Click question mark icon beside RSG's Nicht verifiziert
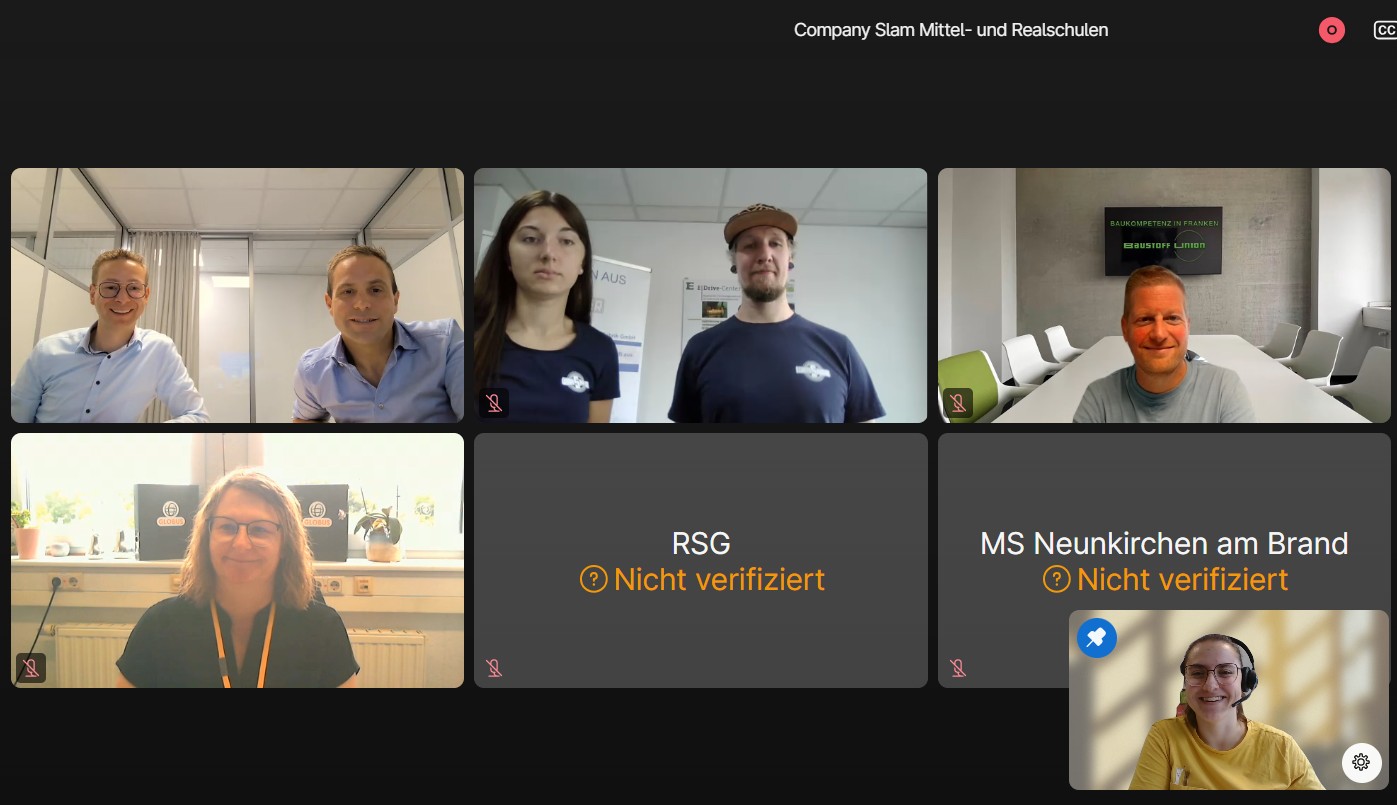1397x805 pixels. pyautogui.click(x=593, y=579)
